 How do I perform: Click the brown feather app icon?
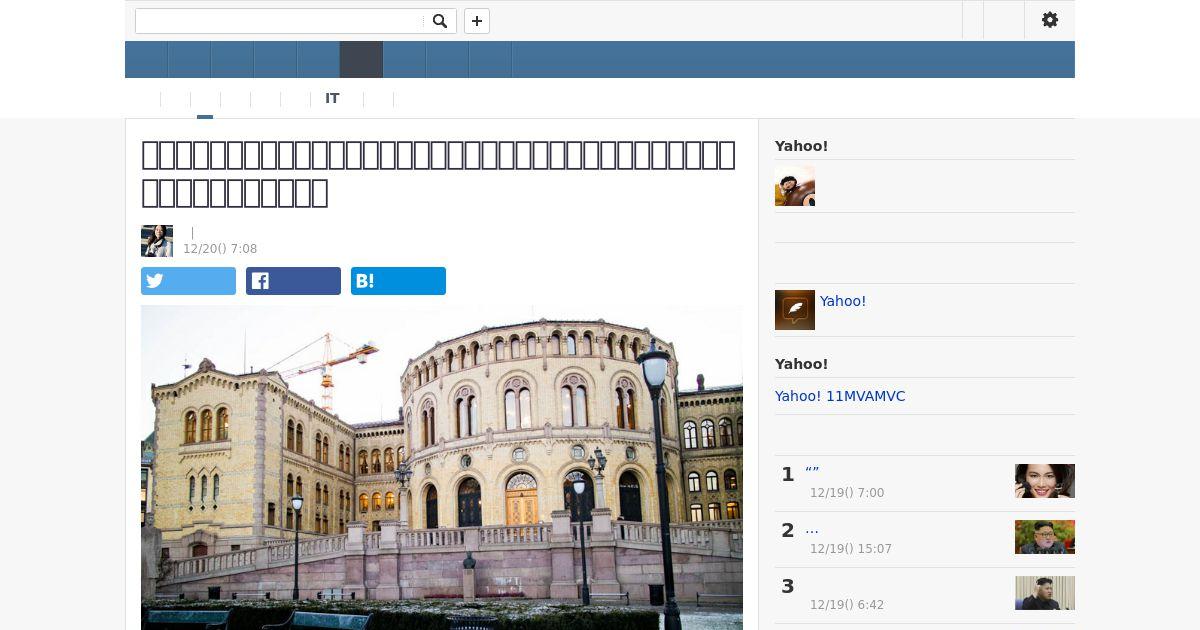[x=795, y=310]
